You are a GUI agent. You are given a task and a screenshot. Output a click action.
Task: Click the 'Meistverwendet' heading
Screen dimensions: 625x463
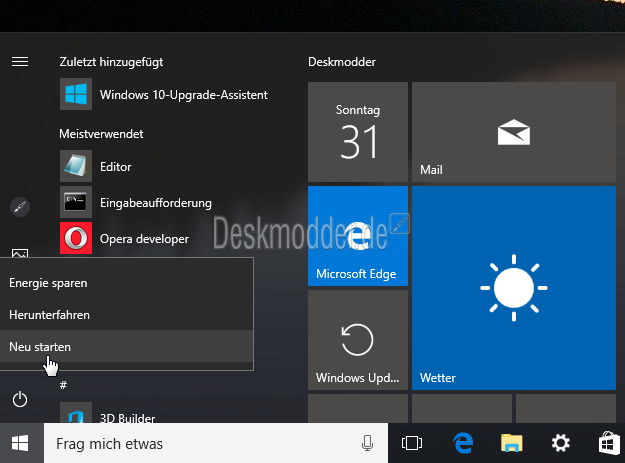(x=101, y=134)
